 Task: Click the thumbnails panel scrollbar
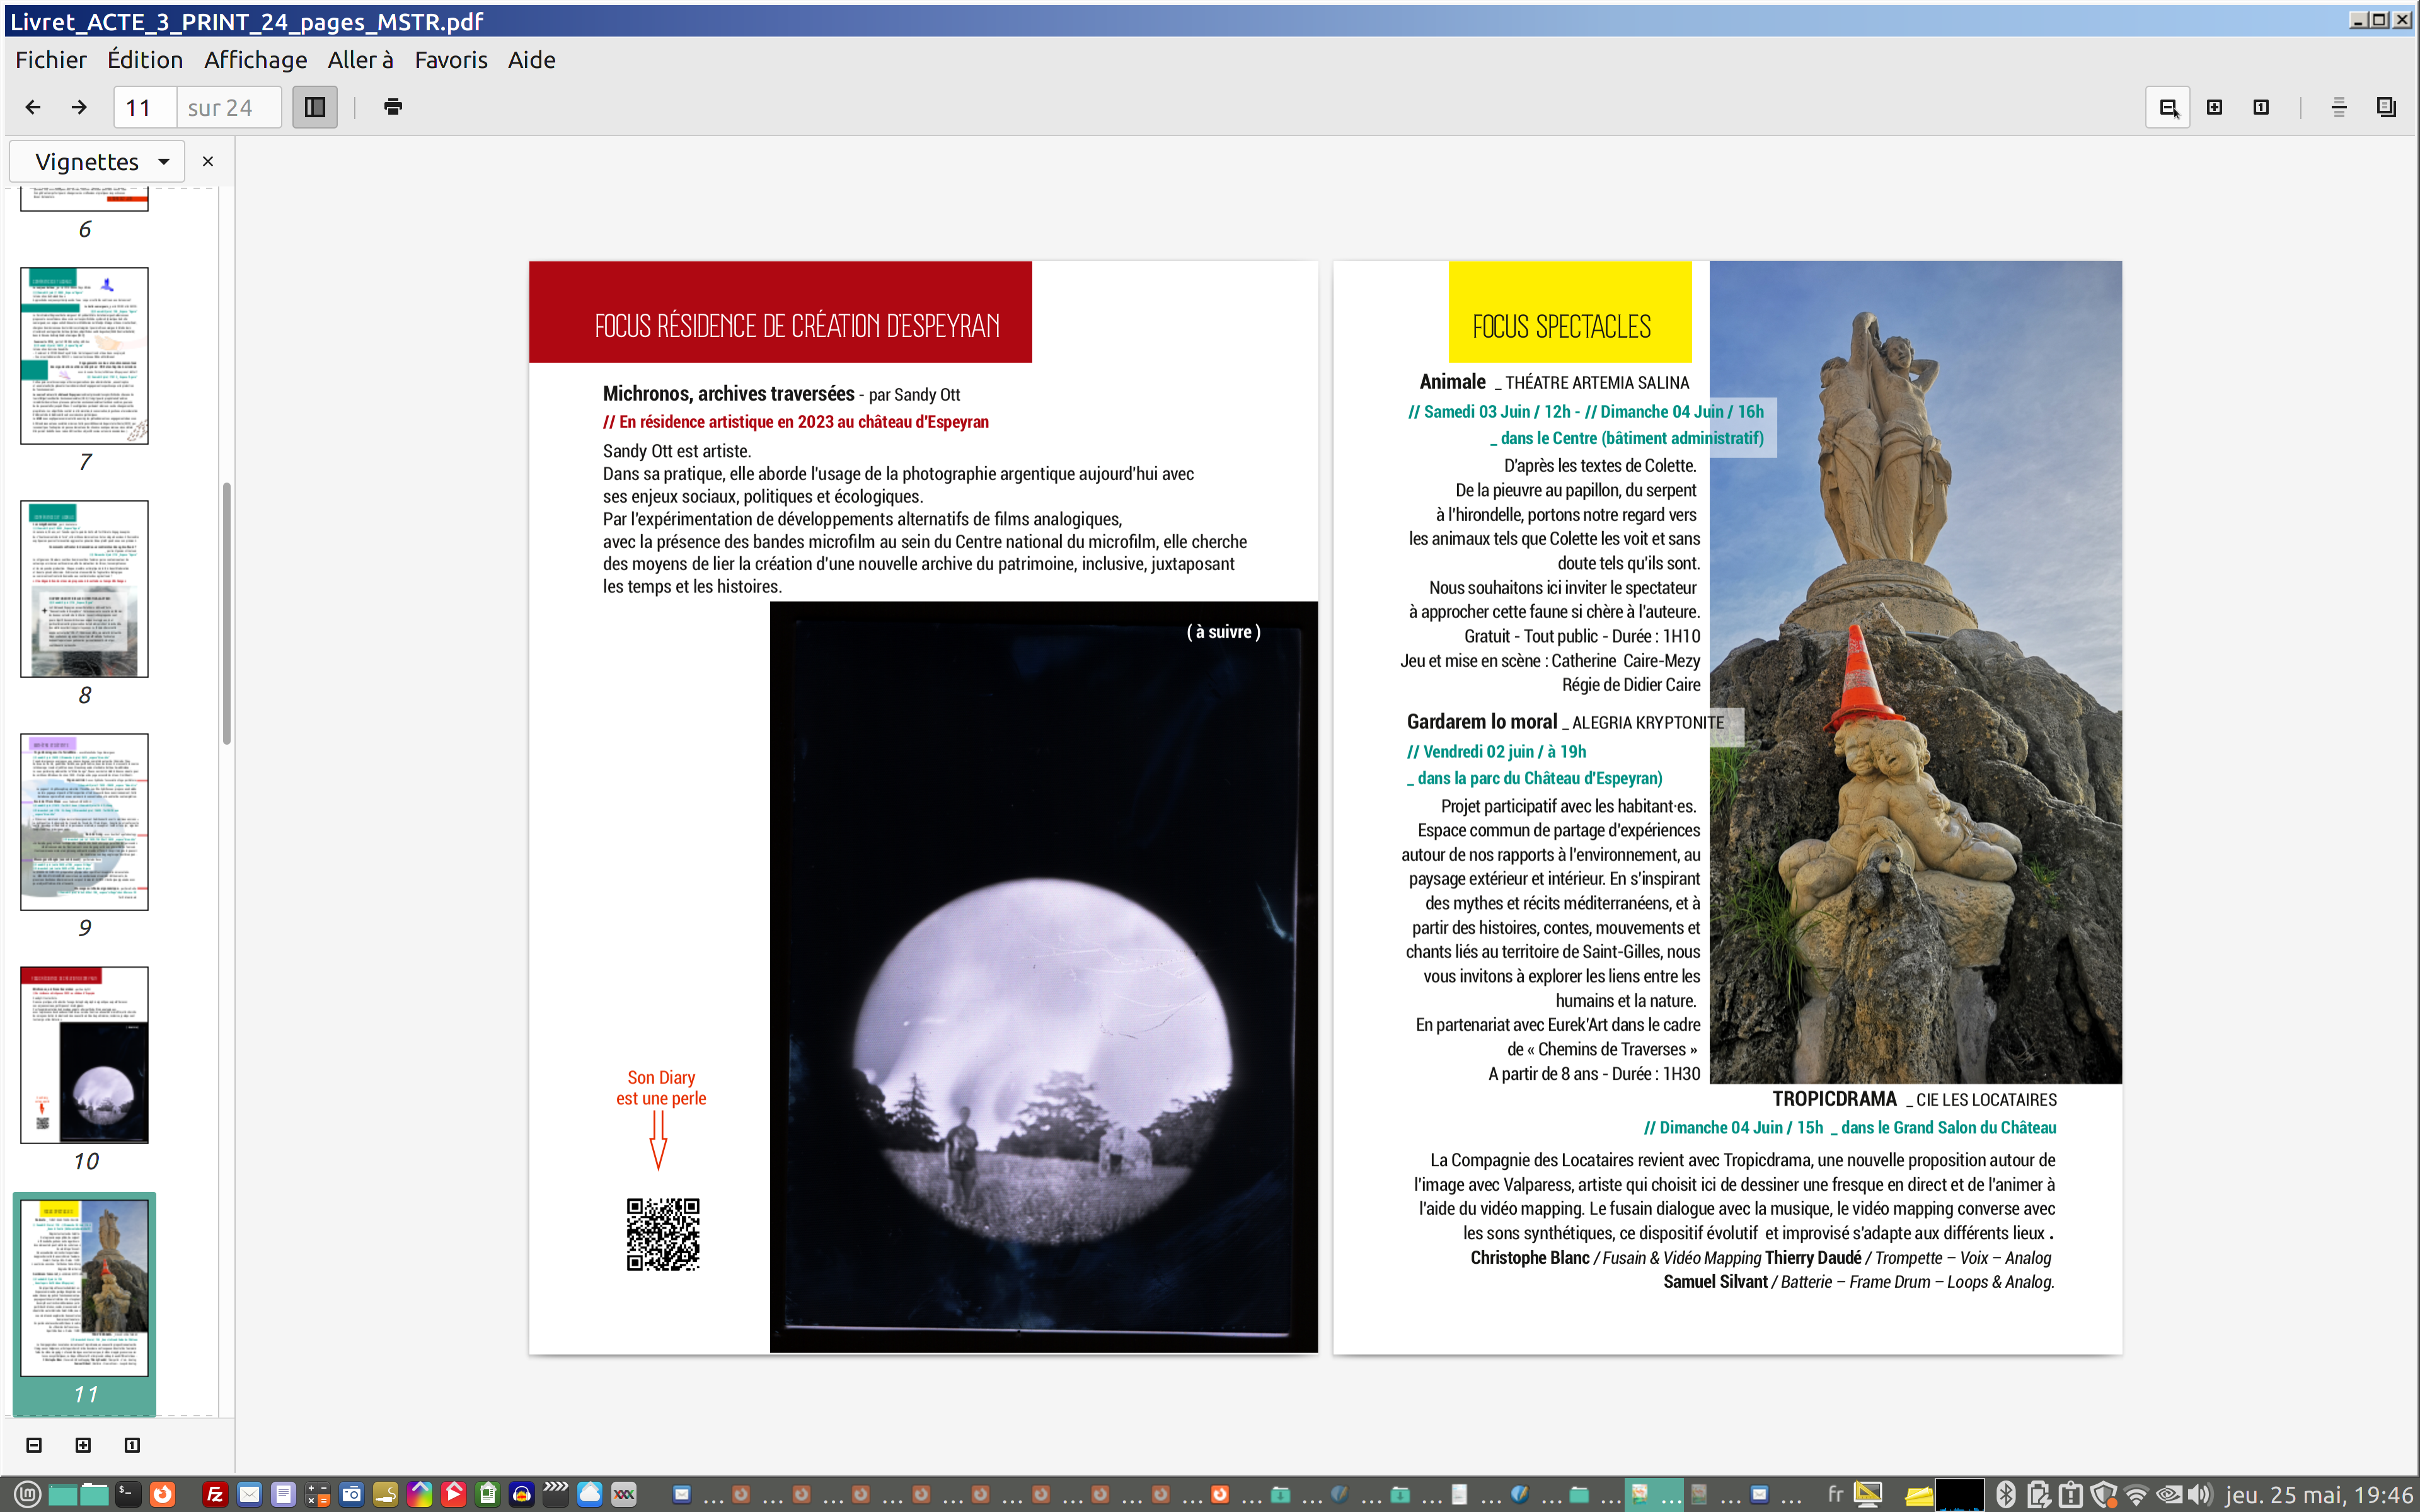(x=227, y=612)
